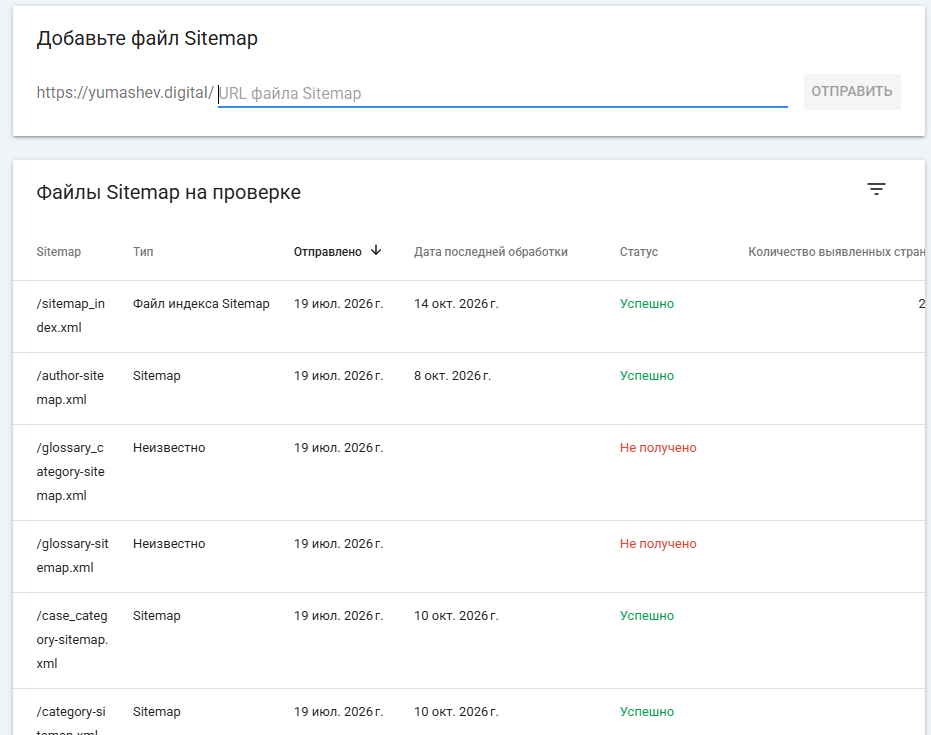Open the /sitemap_index.xml row
The image size is (931, 735).
pos(468,316)
